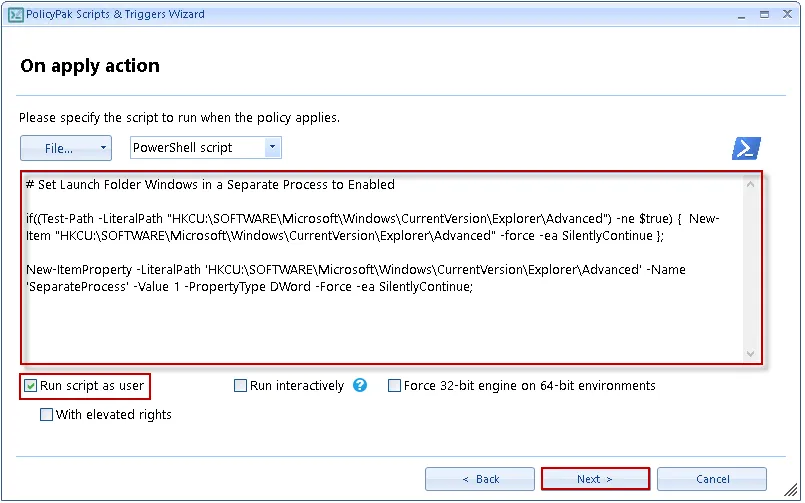Click the Next button
The height and width of the screenshot is (503, 805).
595,479
